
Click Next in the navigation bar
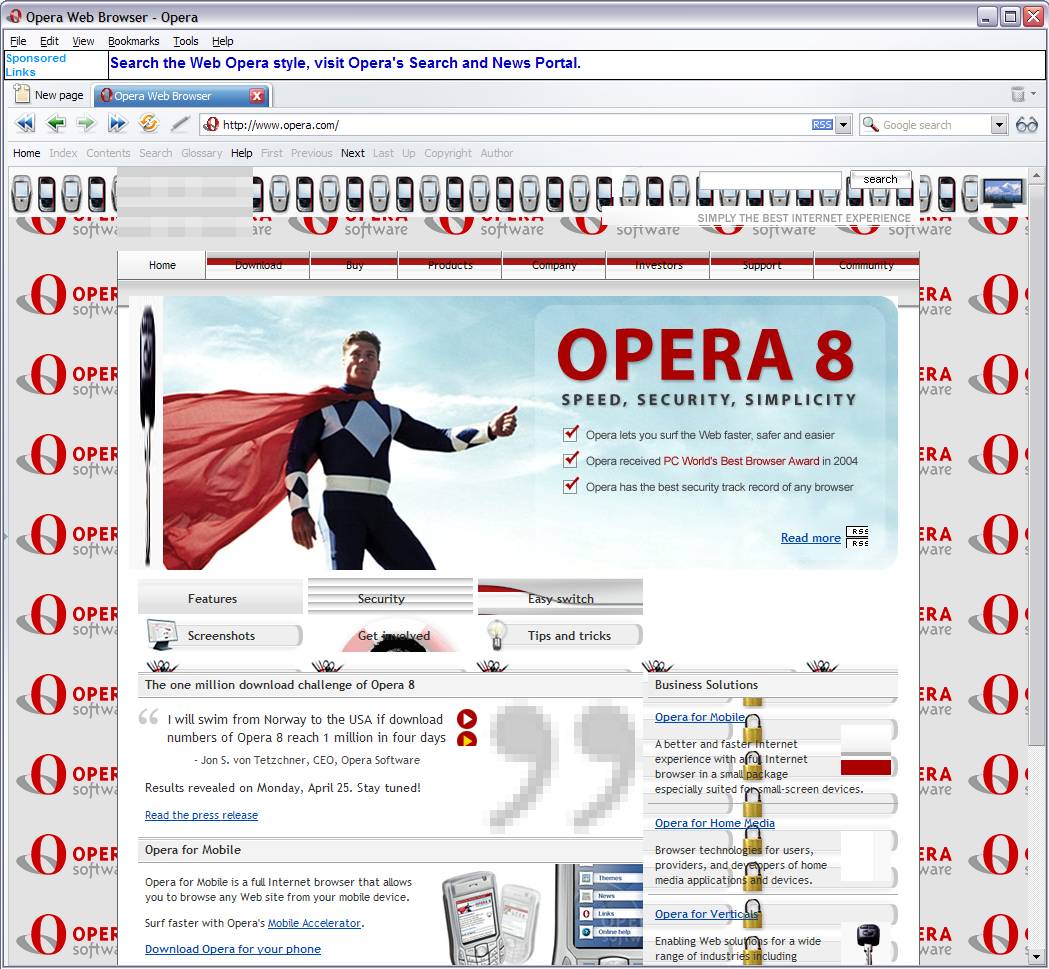(353, 153)
